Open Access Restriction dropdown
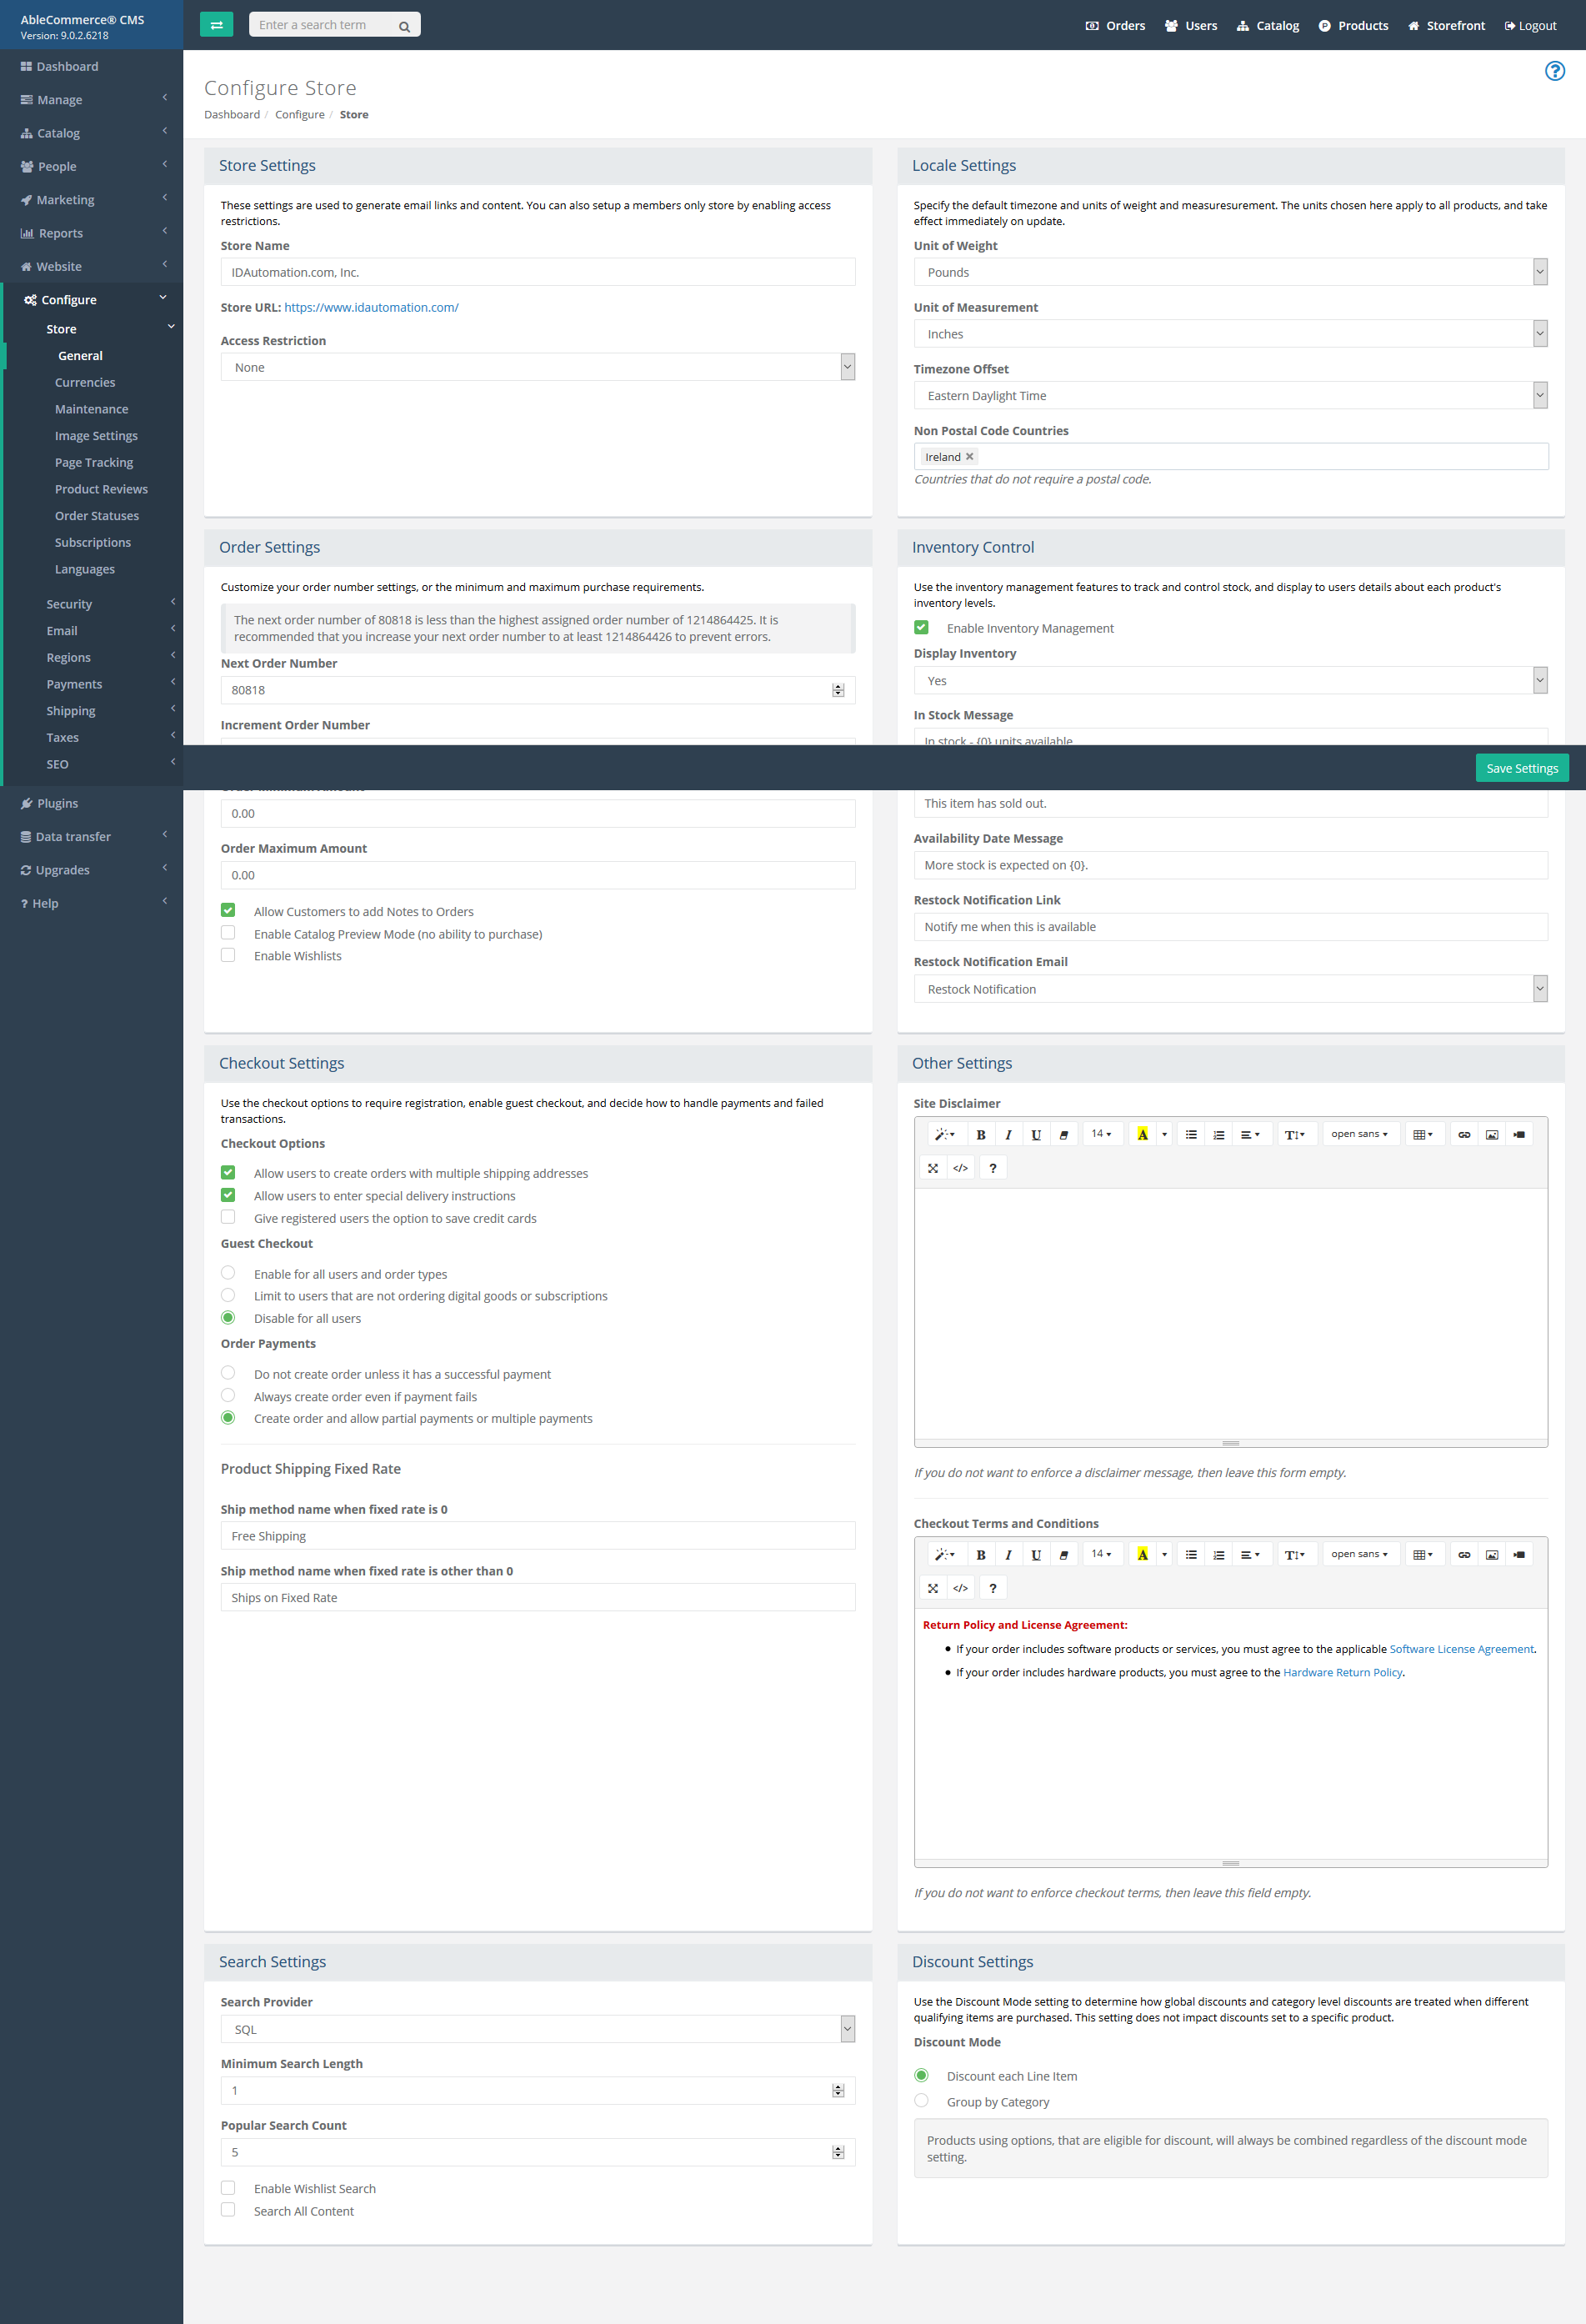The image size is (1586, 2324). click(538, 367)
